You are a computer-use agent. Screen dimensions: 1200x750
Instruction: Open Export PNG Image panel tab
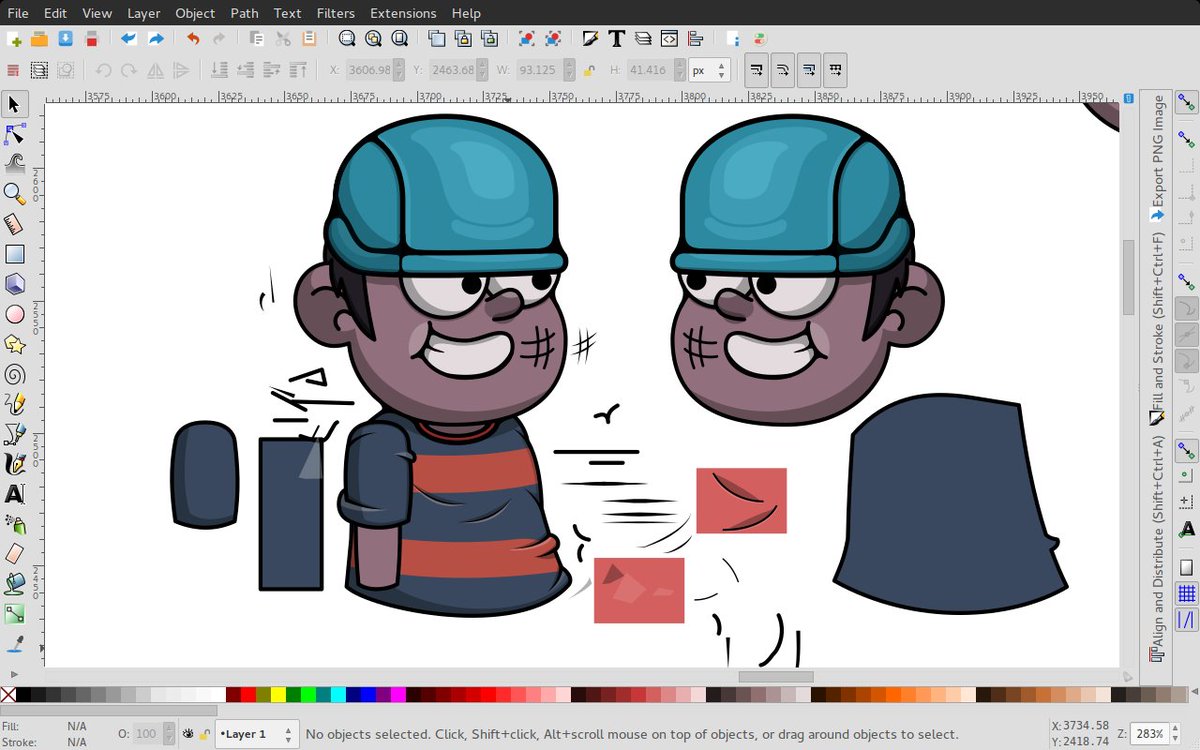tap(1157, 157)
